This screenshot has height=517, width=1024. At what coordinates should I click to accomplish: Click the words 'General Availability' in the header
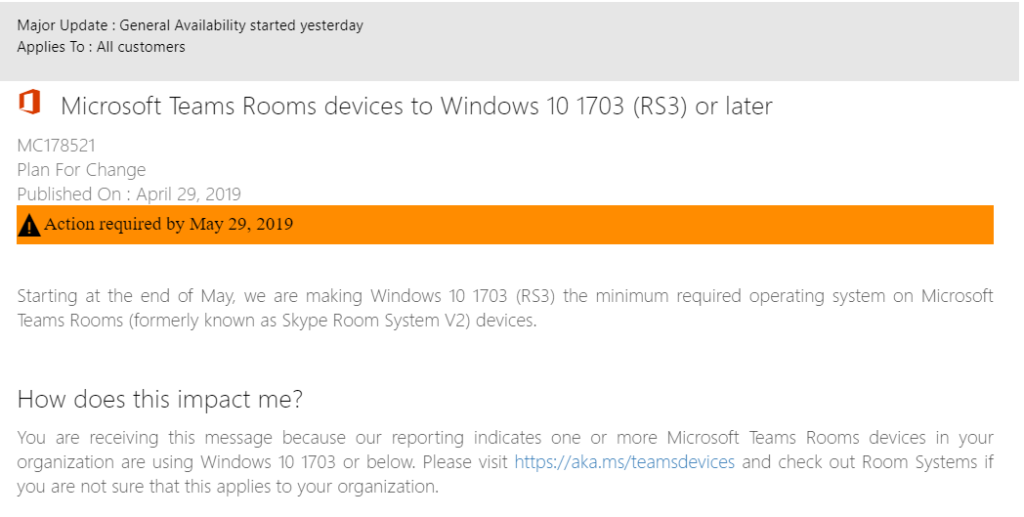206,25
